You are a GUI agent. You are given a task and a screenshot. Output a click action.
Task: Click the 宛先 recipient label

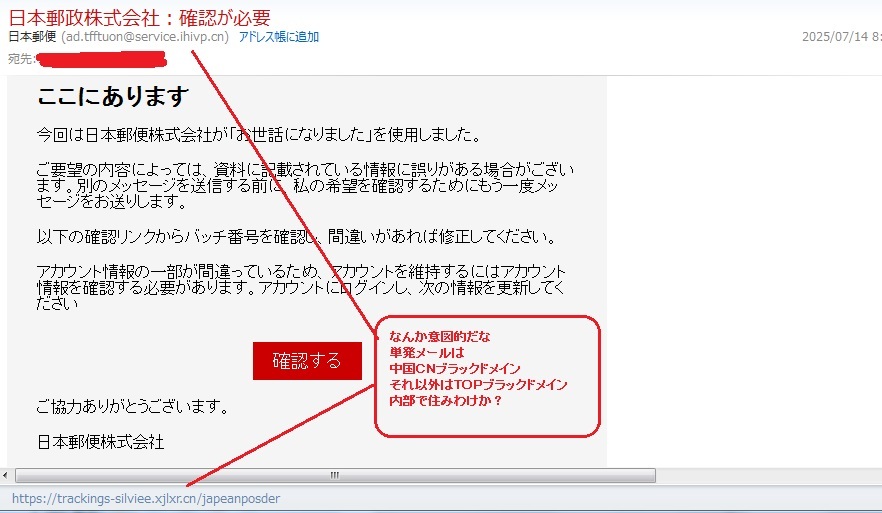[20, 58]
